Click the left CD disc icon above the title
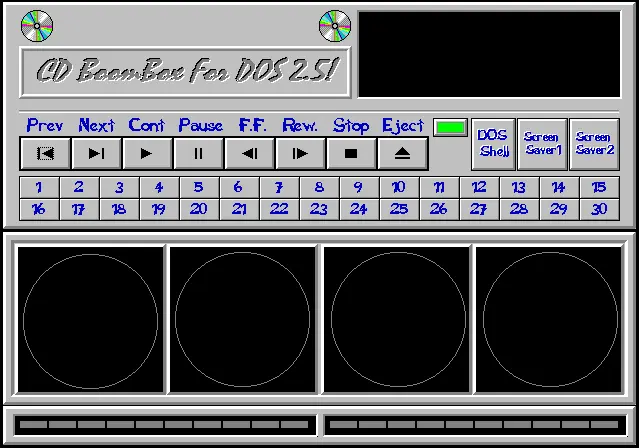The height and width of the screenshot is (448, 639). [36, 26]
